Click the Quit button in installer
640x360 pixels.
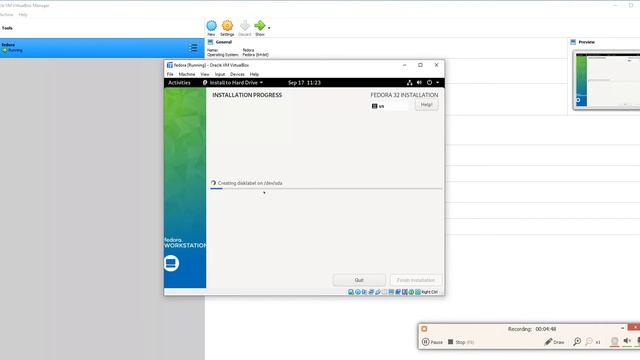(x=359, y=280)
